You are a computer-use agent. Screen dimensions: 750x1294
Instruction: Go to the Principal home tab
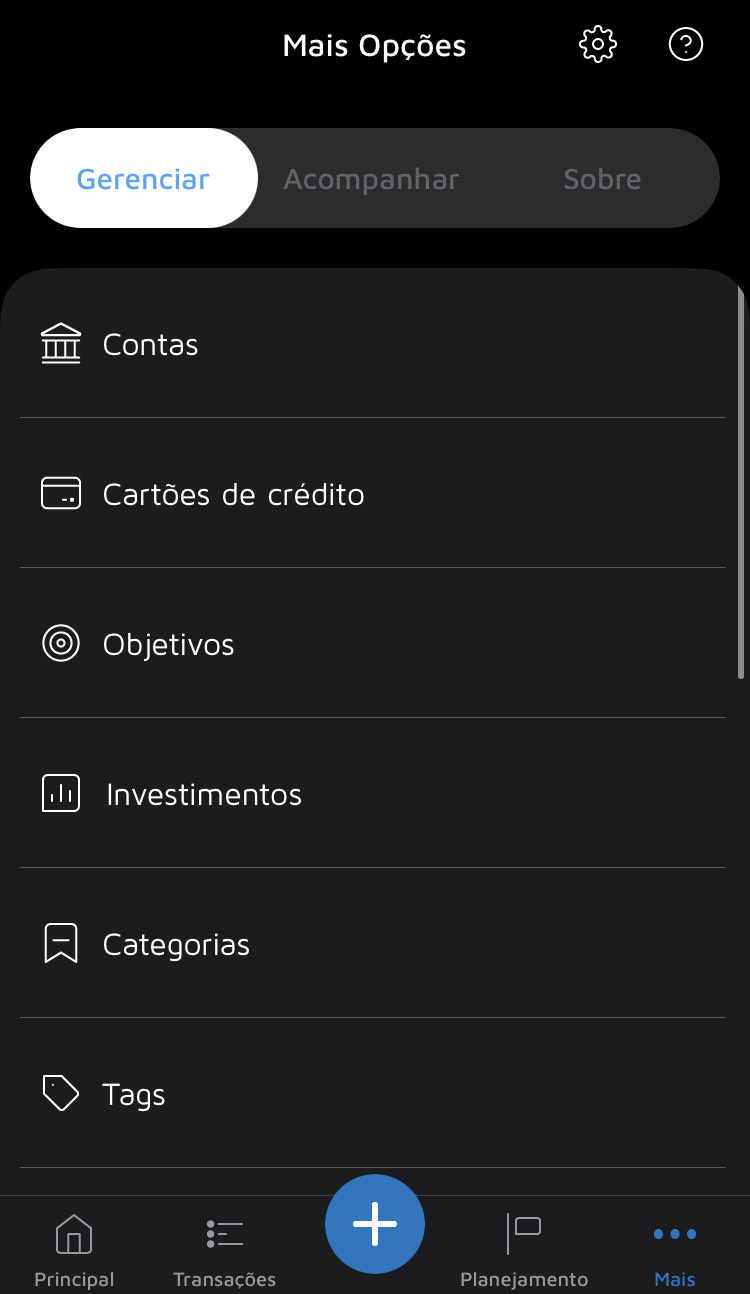point(74,1250)
